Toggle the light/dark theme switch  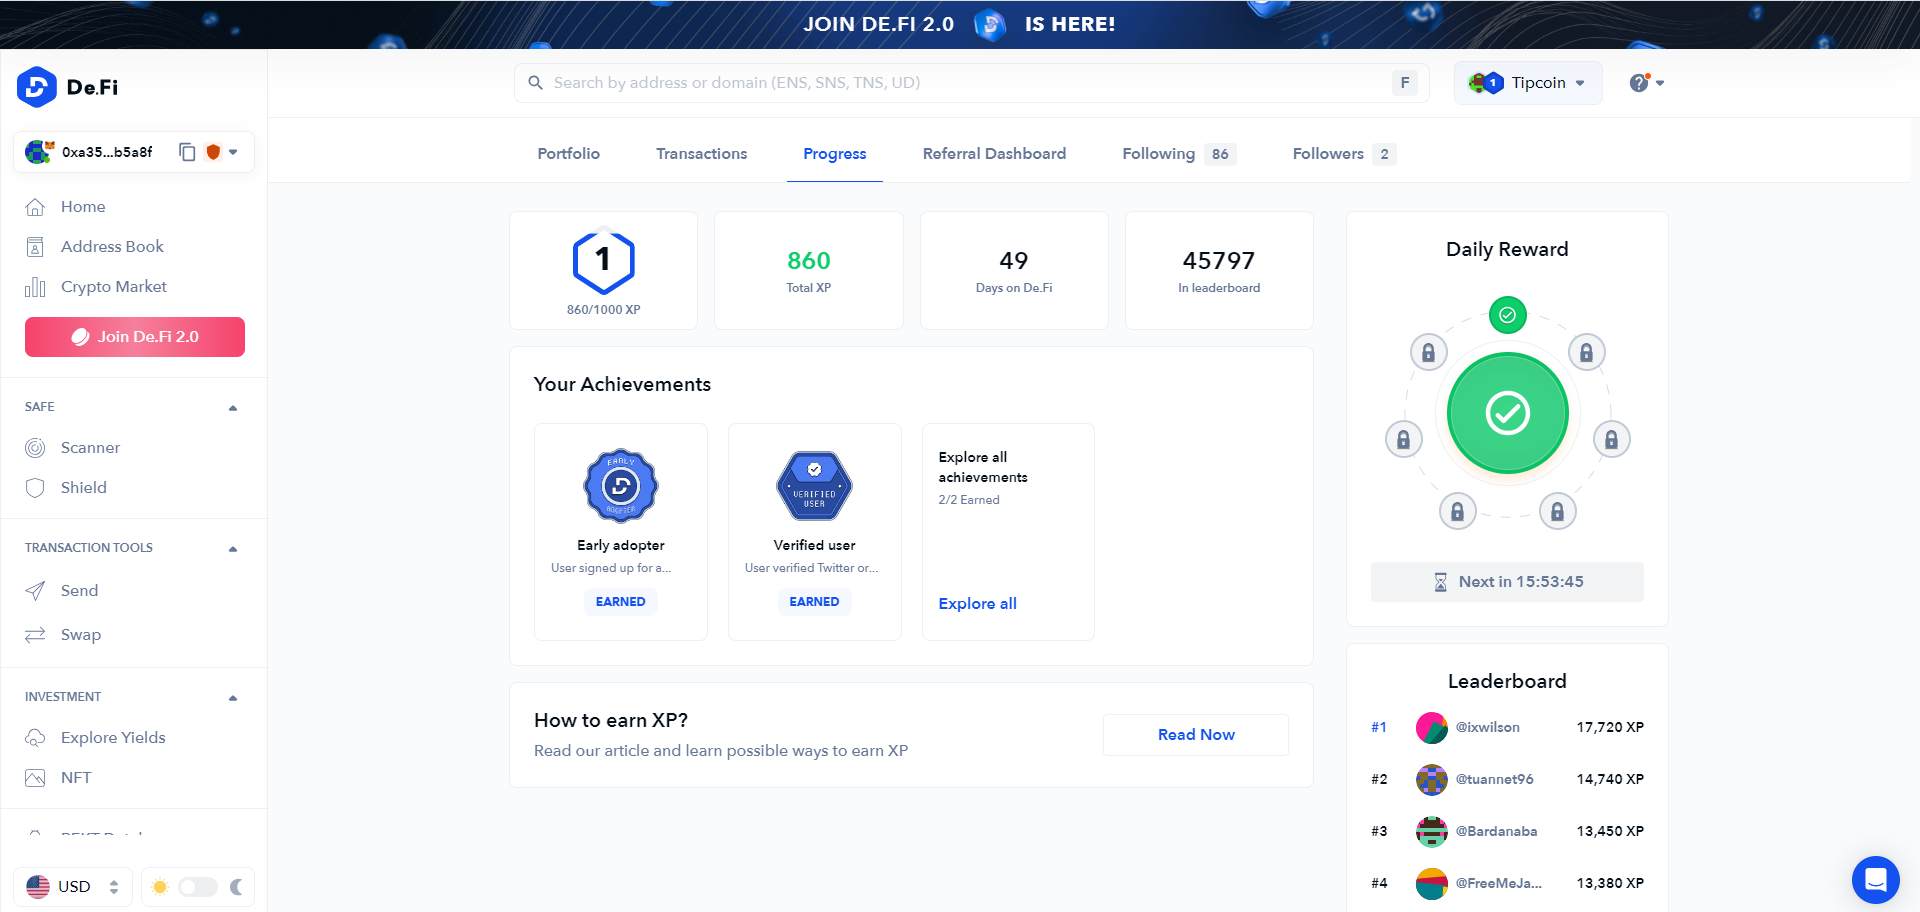(198, 887)
